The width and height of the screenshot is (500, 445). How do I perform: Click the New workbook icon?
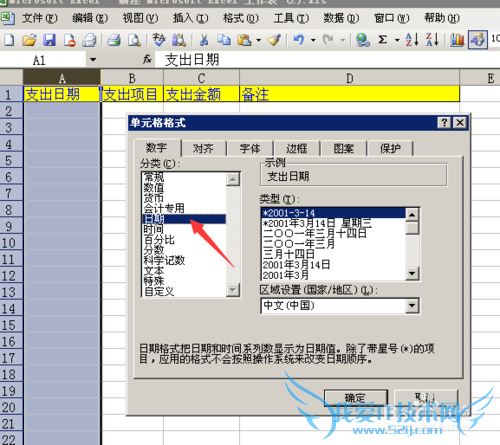click(9, 40)
